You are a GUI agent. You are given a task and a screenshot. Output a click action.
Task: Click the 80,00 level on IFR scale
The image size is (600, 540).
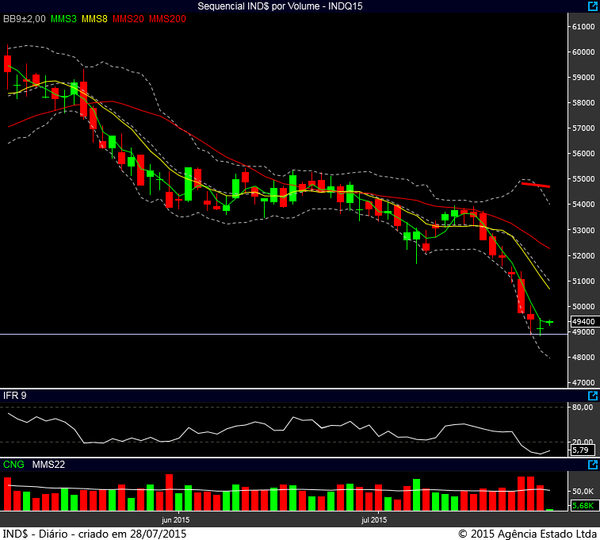[583, 406]
